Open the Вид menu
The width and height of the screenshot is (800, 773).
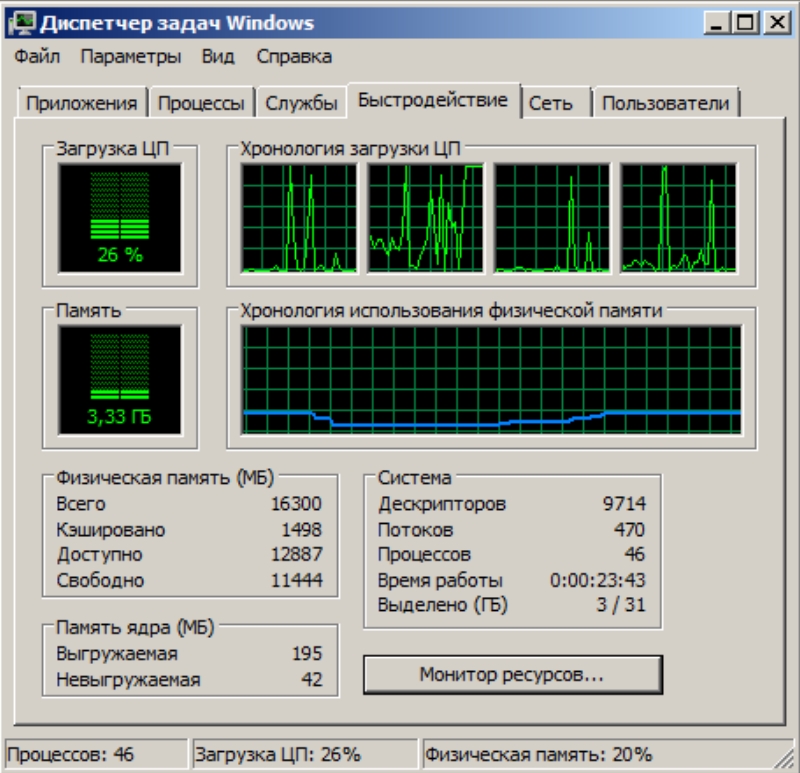click(218, 56)
